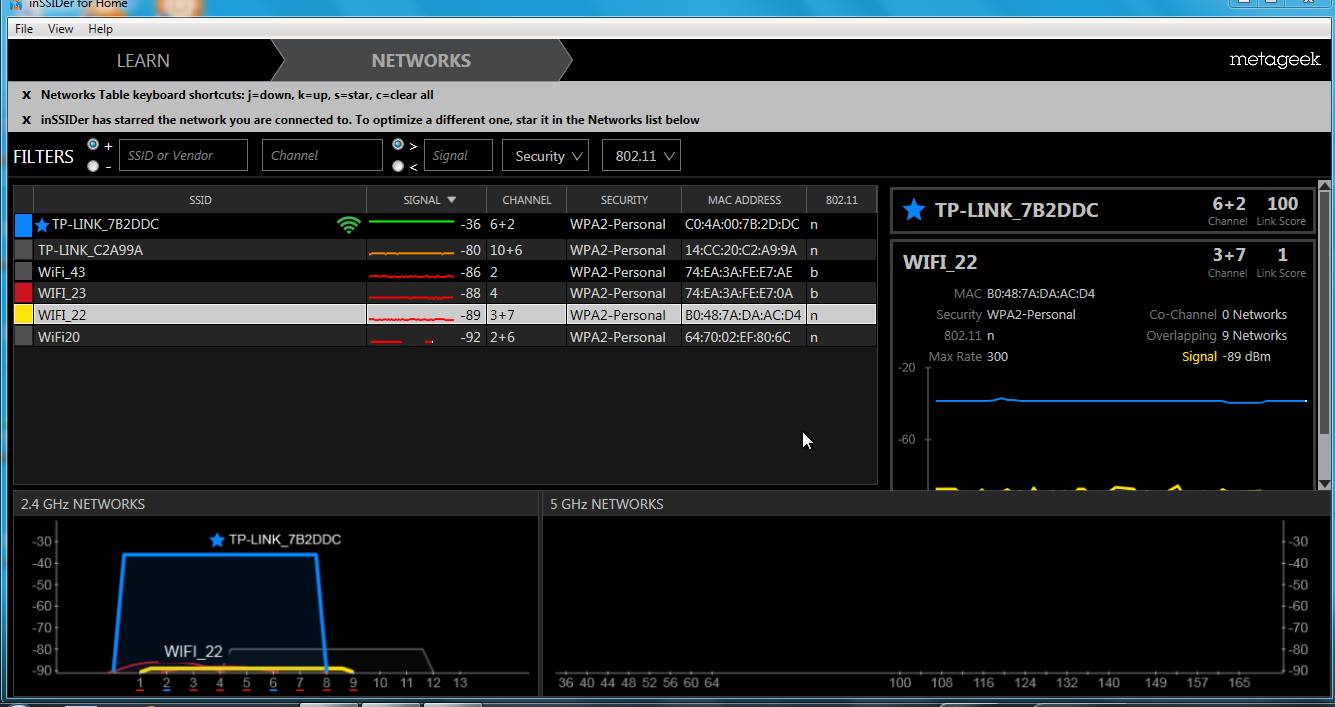Image resolution: width=1335 pixels, height=707 pixels.
Task: Click the green Wi-Fi connected icon
Action: pyautogui.click(x=348, y=225)
